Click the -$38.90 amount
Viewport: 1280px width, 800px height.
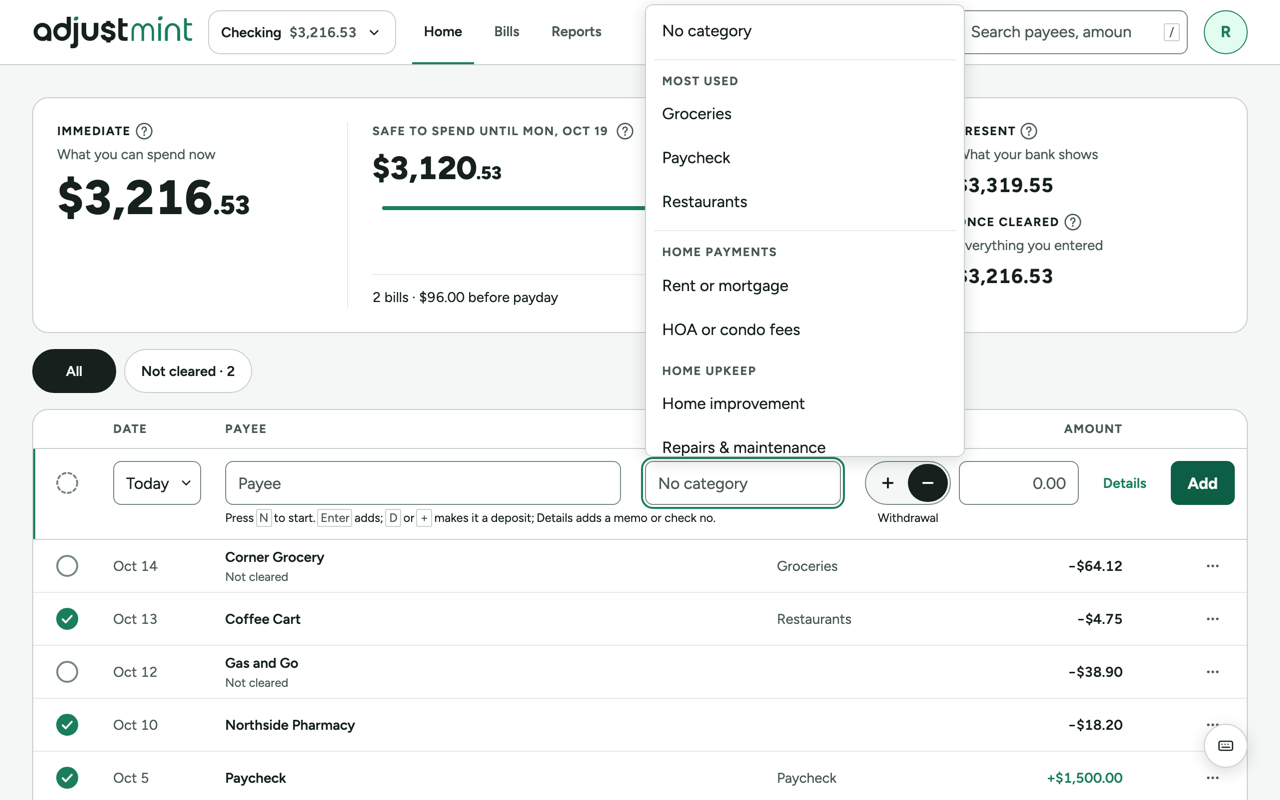click(1095, 672)
